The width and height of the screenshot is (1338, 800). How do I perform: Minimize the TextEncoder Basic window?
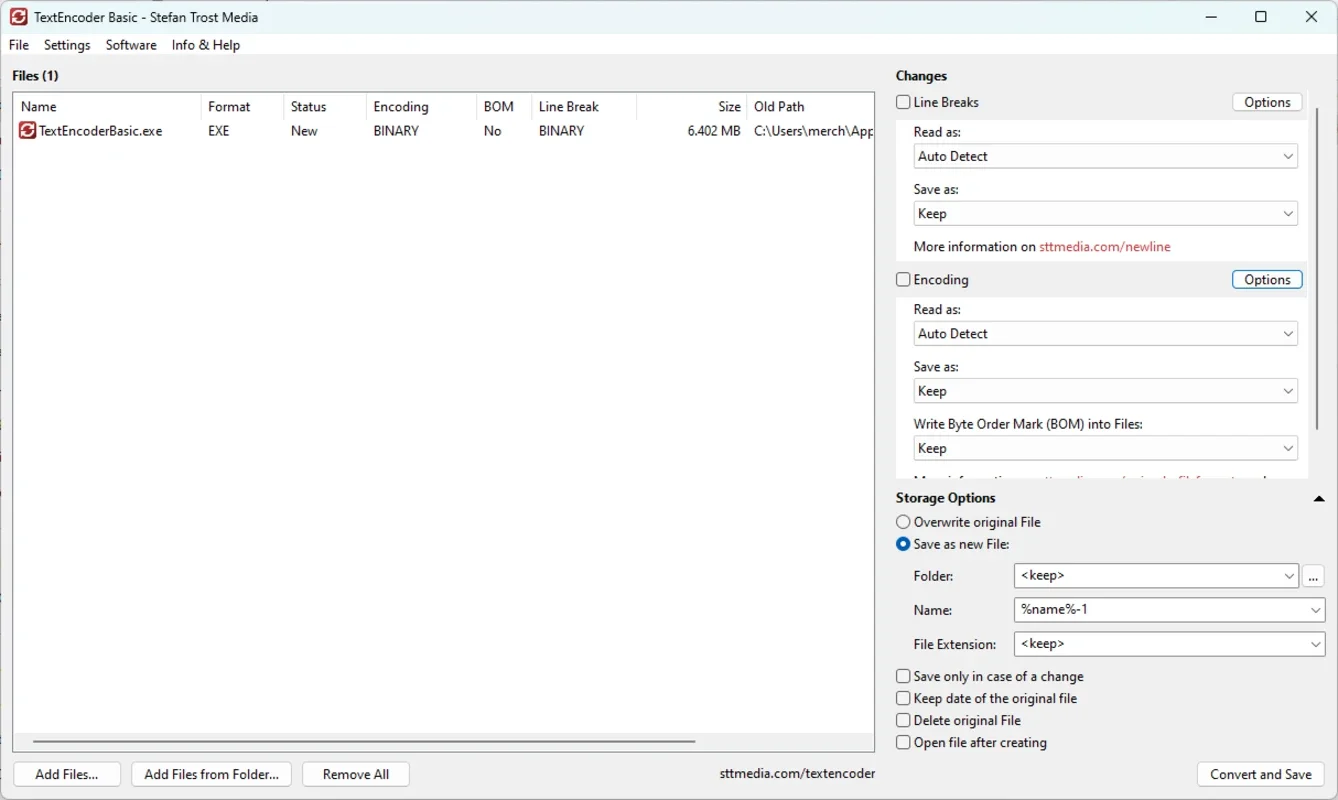pyautogui.click(x=1211, y=17)
